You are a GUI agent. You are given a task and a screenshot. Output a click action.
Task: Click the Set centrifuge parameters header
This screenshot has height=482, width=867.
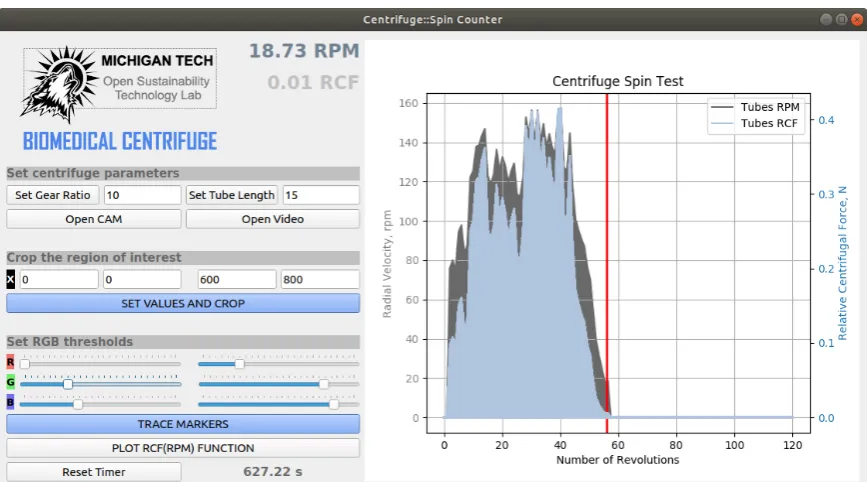183,174
